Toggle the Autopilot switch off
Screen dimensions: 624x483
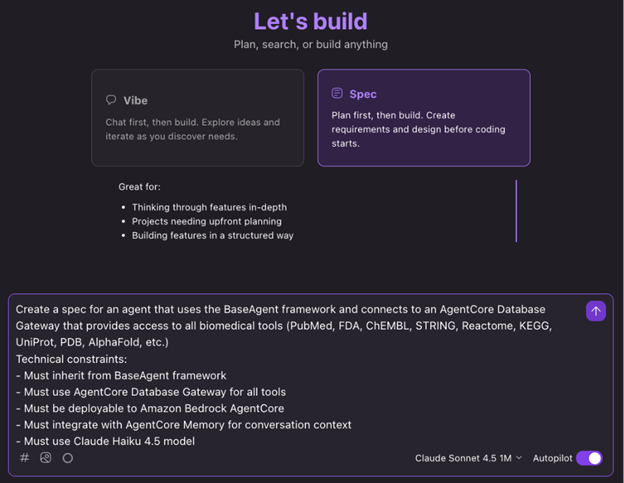[589, 458]
